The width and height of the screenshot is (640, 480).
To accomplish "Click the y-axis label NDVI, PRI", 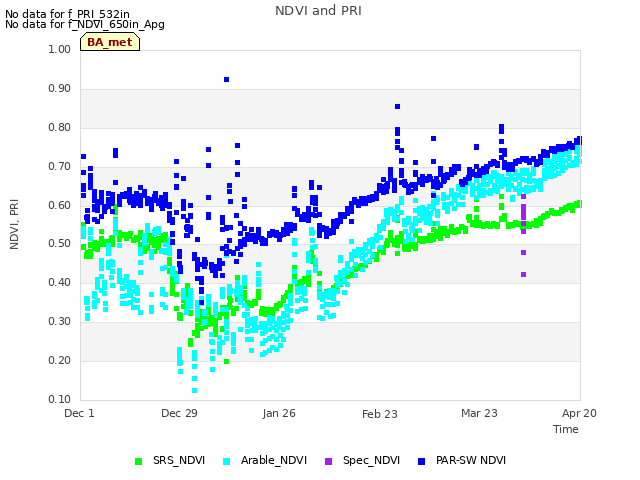I will click(14, 224).
